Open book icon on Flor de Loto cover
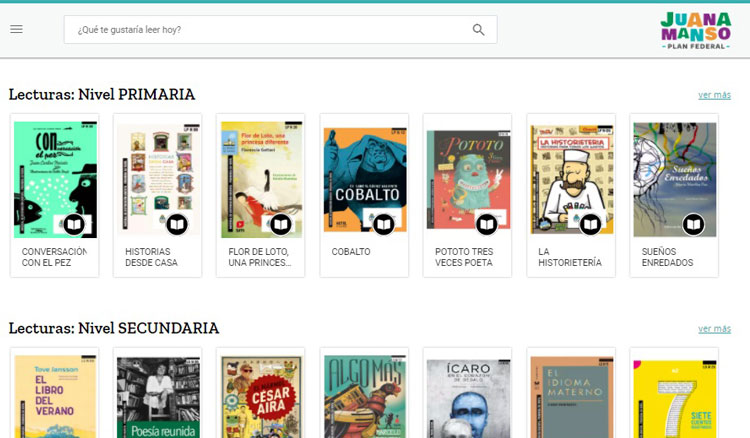 [x=280, y=224]
